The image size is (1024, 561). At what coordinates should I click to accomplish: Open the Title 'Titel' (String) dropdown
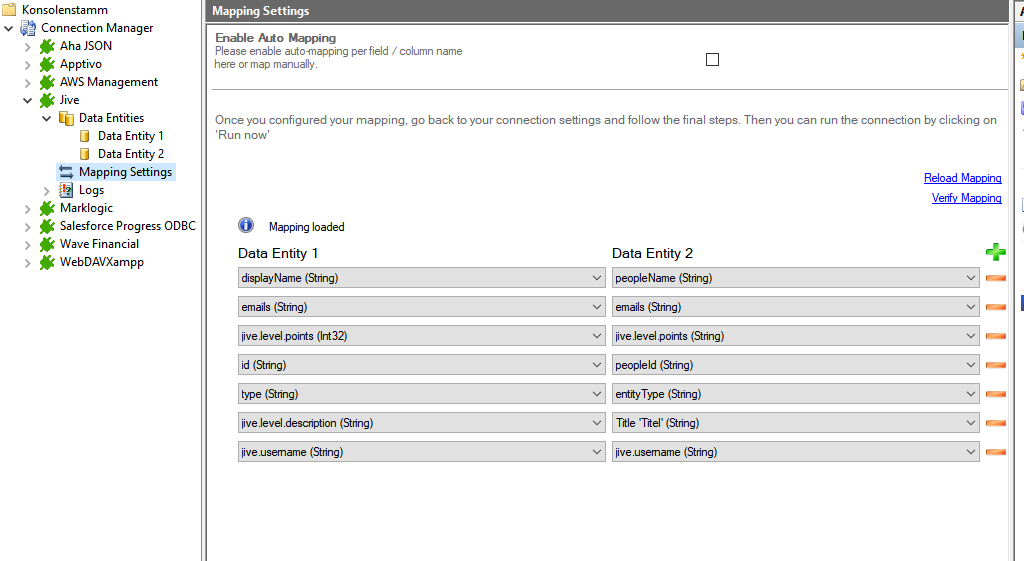point(970,423)
